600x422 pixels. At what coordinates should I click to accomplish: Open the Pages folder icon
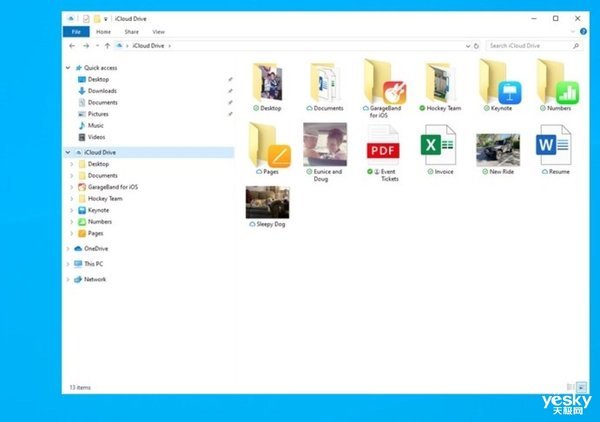click(270, 145)
